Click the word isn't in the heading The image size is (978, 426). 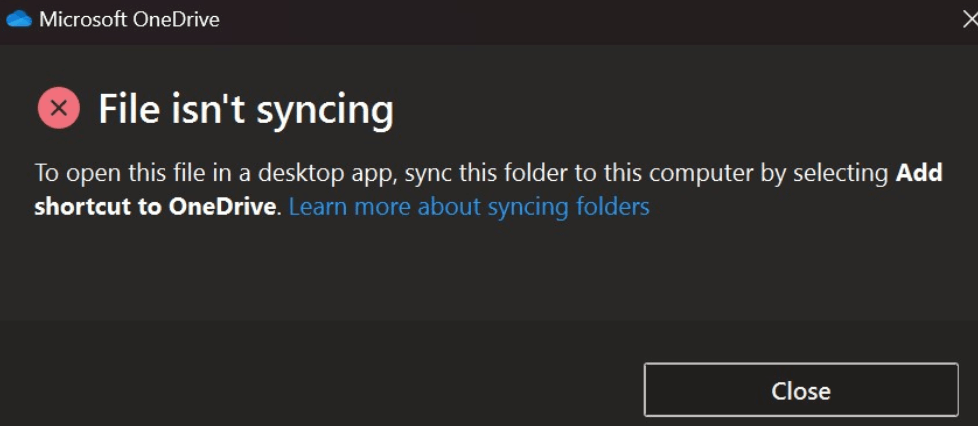(x=201, y=109)
